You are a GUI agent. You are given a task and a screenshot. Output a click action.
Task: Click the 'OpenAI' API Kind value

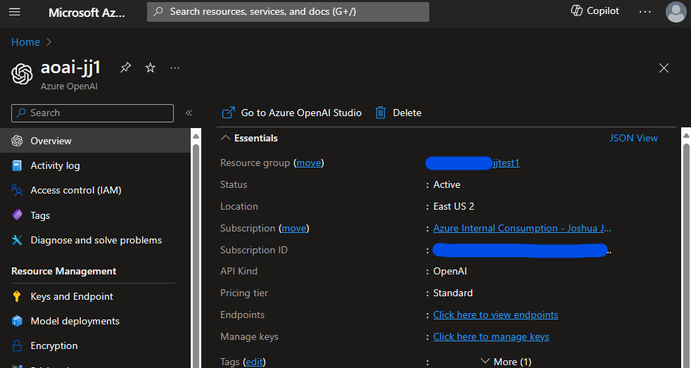450,271
